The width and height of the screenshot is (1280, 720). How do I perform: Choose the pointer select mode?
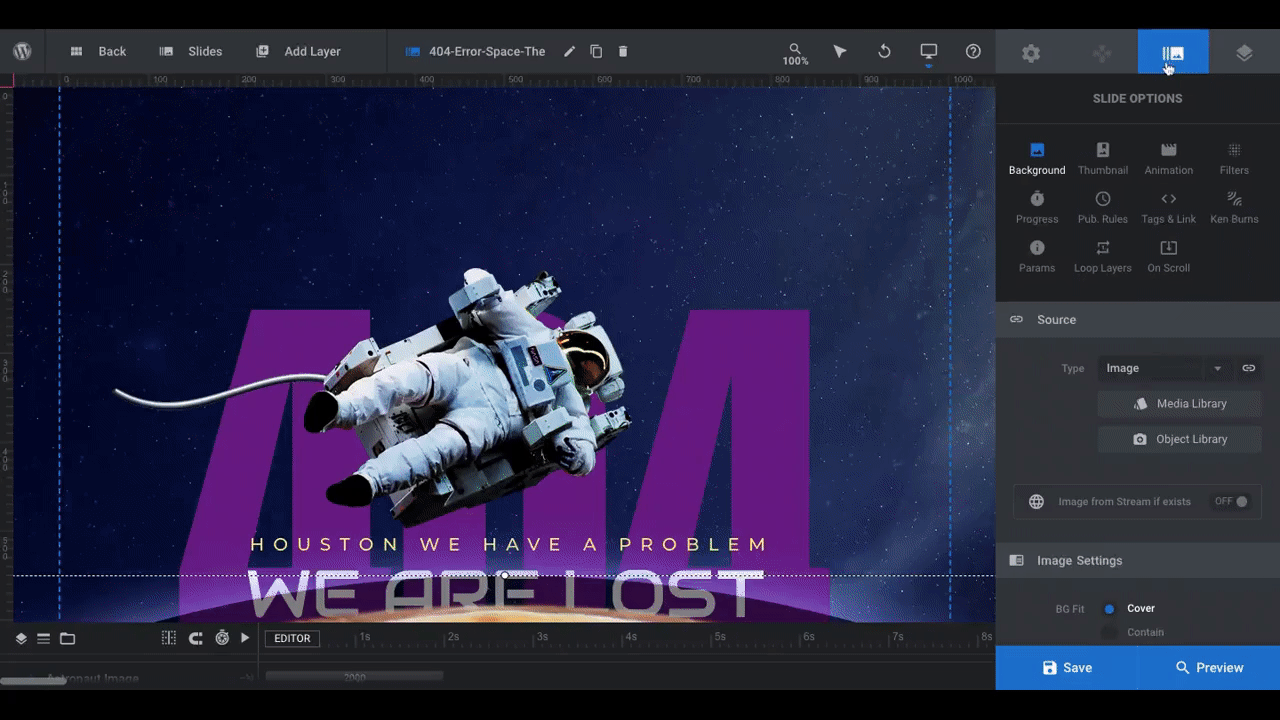pos(840,51)
